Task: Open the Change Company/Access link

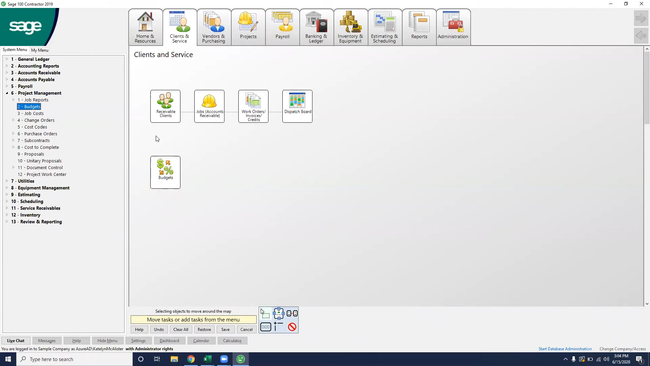Action: (623, 349)
